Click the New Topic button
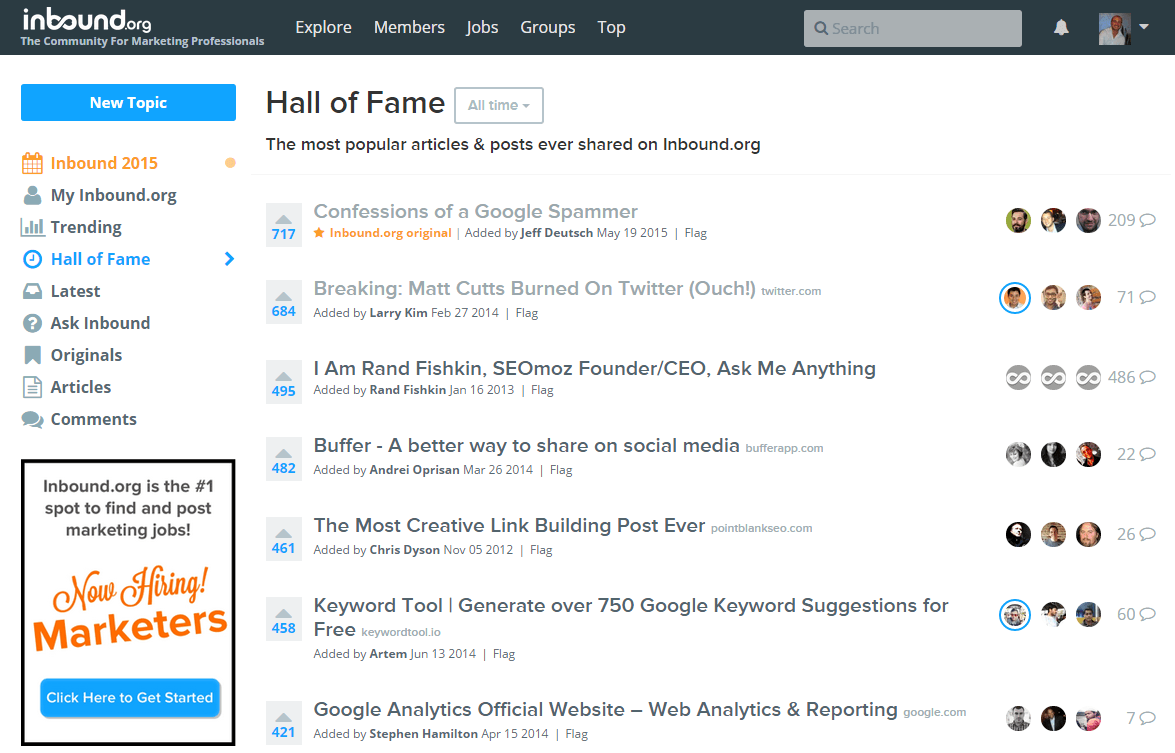1175x753 pixels. [x=128, y=103]
